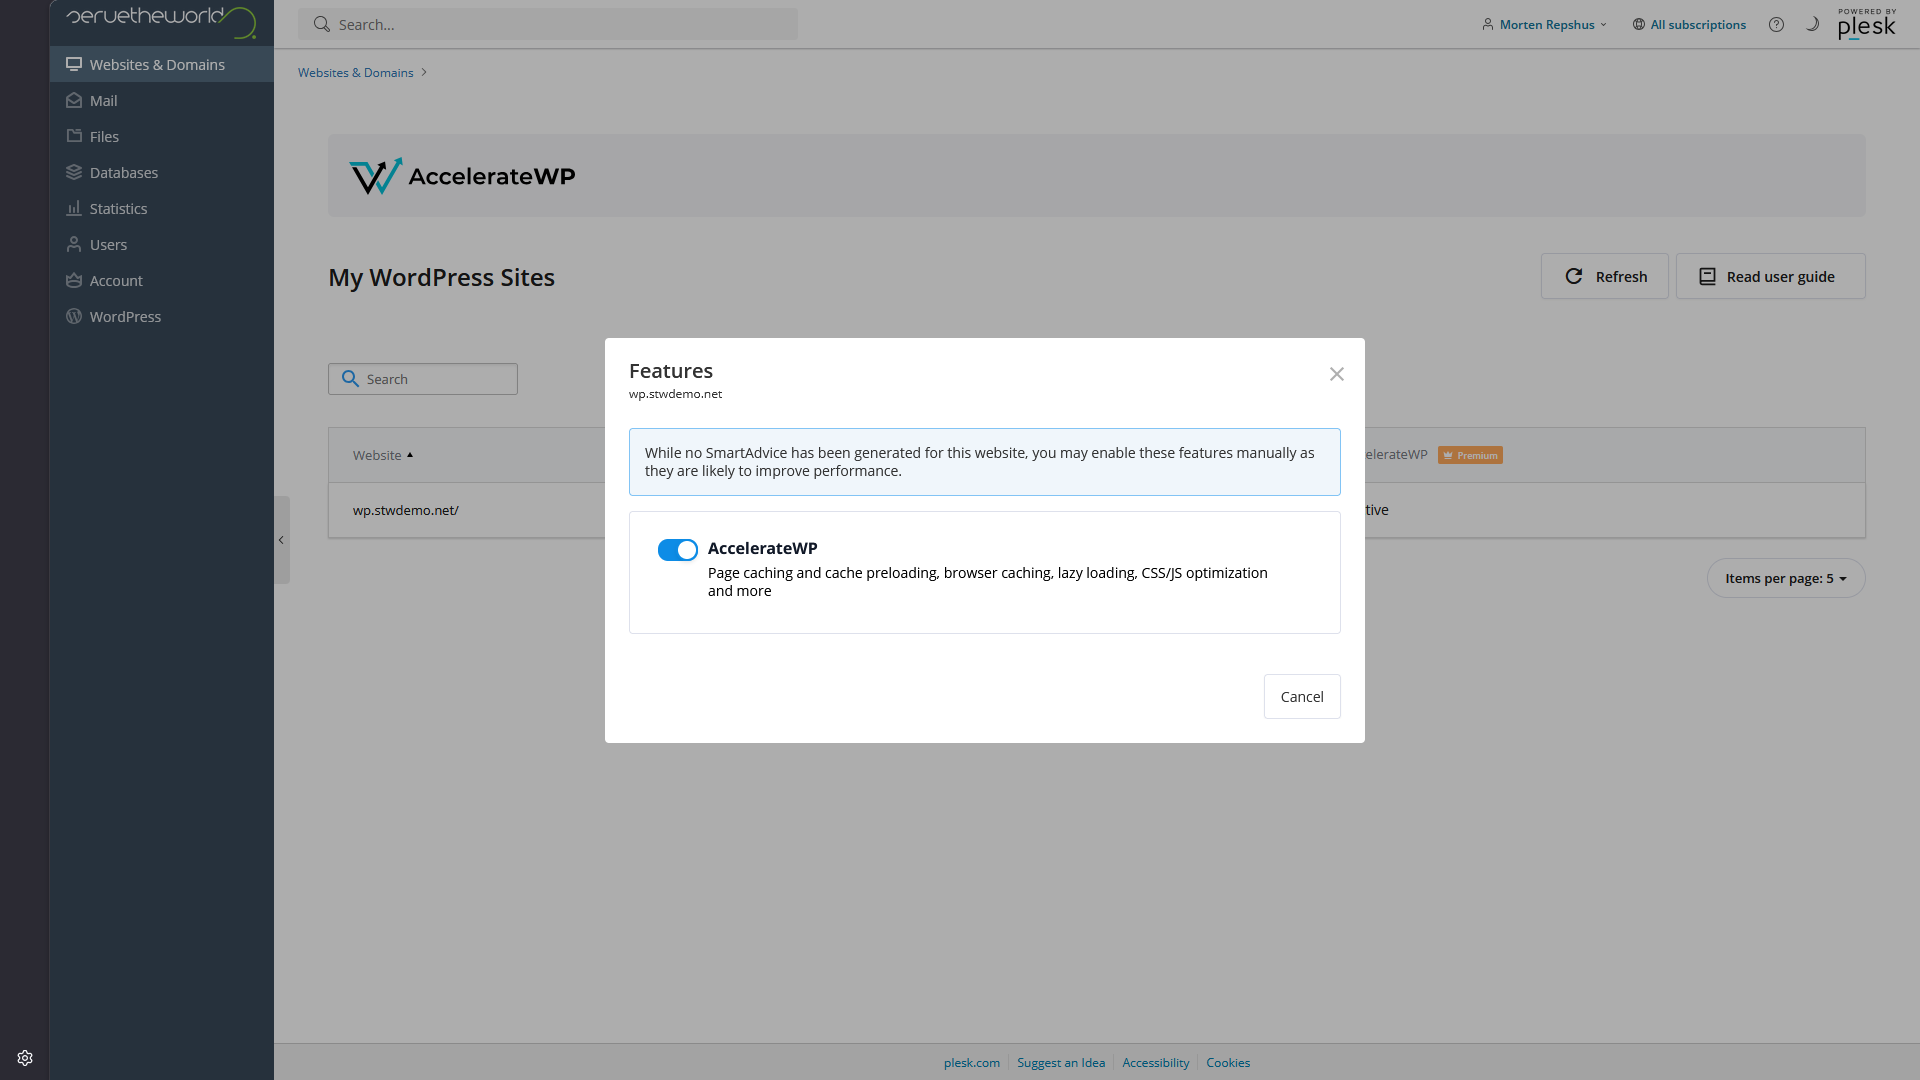Screen dimensions: 1920x1080
Task: Click the AccelerateWP logo banner
Action: 462,176
